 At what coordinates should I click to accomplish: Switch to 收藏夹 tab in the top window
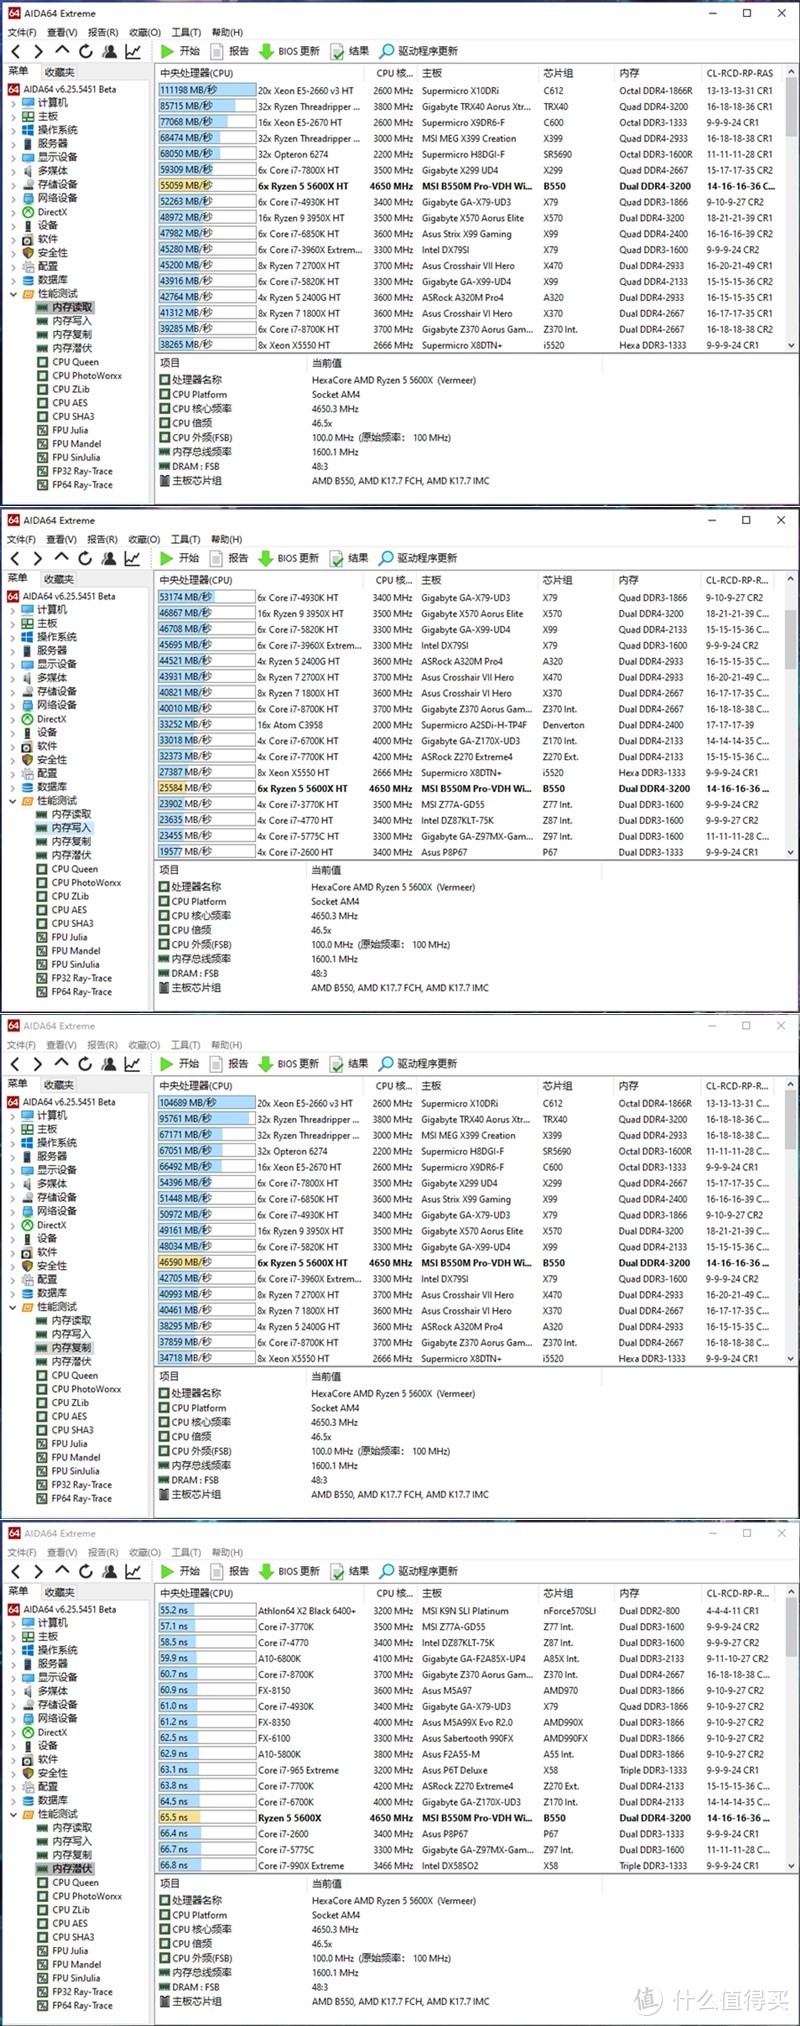coord(59,72)
